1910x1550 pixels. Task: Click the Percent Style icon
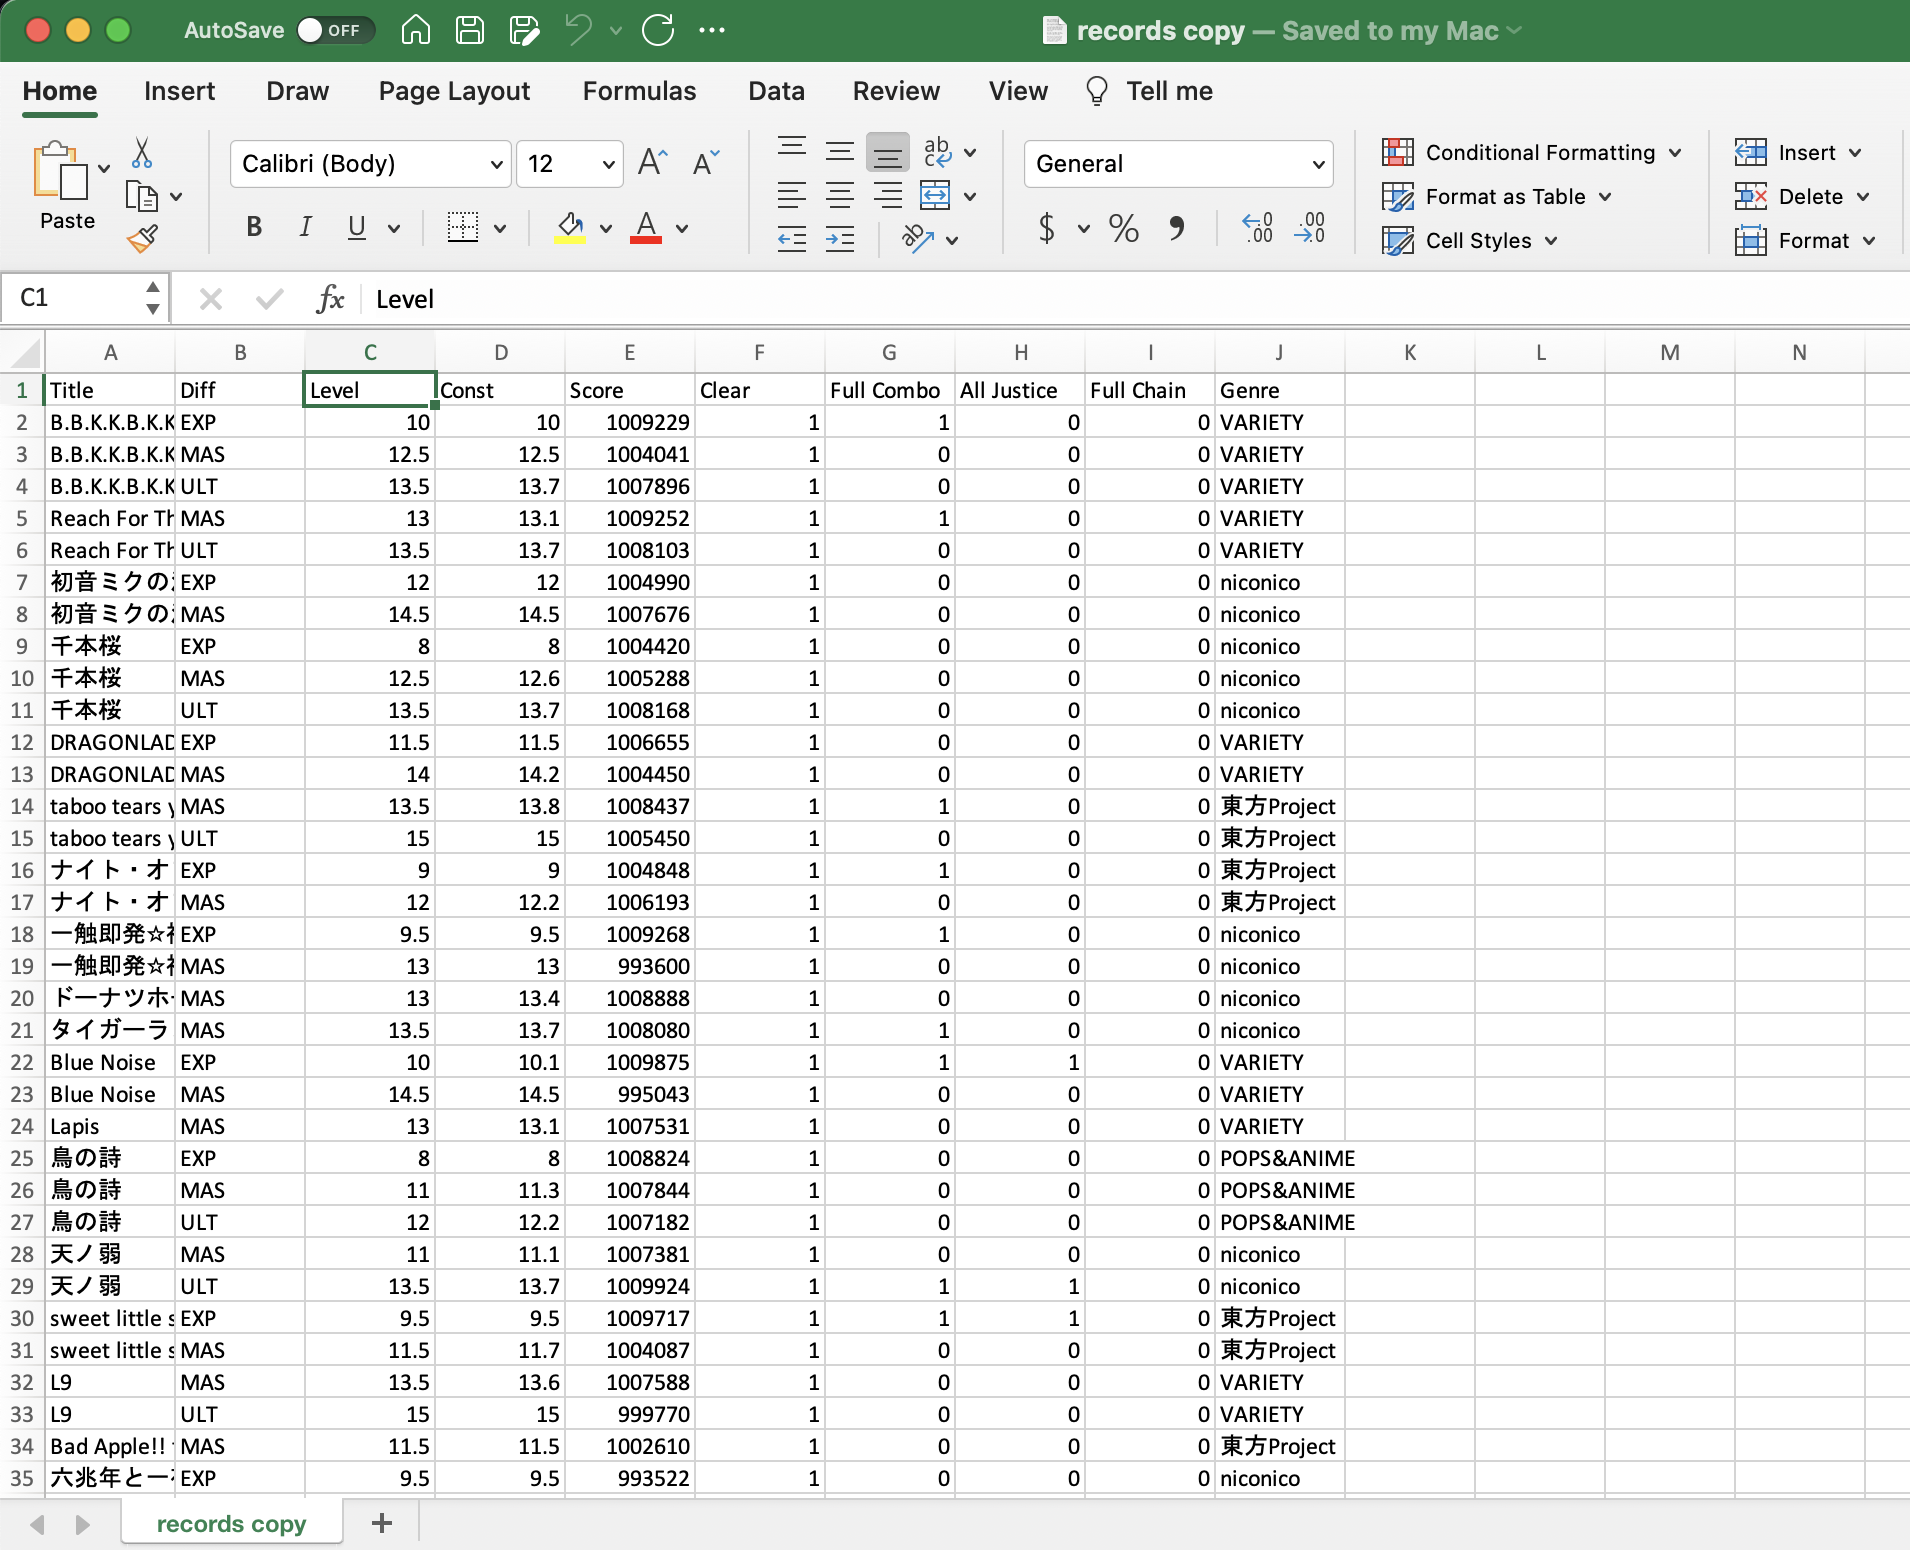1123,229
